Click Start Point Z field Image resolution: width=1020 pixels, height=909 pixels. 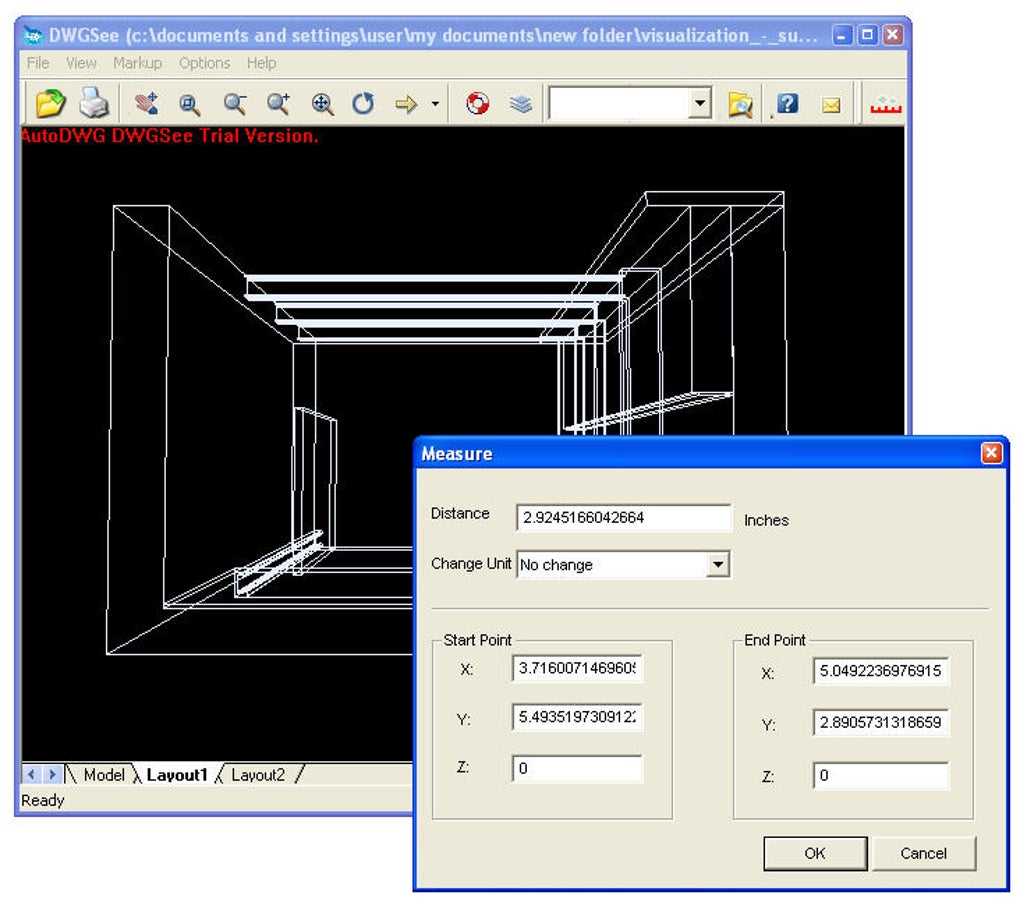click(x=577, y=768)
